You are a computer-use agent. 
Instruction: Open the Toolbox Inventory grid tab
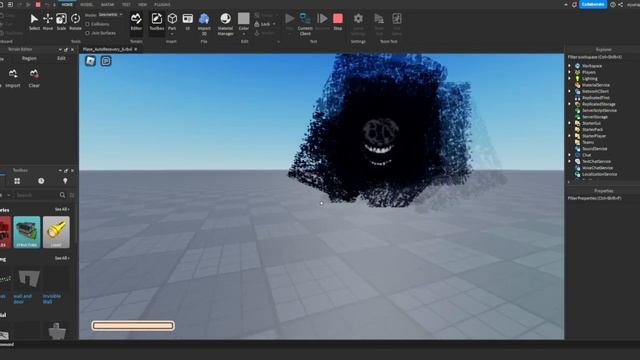pos(17,181)
